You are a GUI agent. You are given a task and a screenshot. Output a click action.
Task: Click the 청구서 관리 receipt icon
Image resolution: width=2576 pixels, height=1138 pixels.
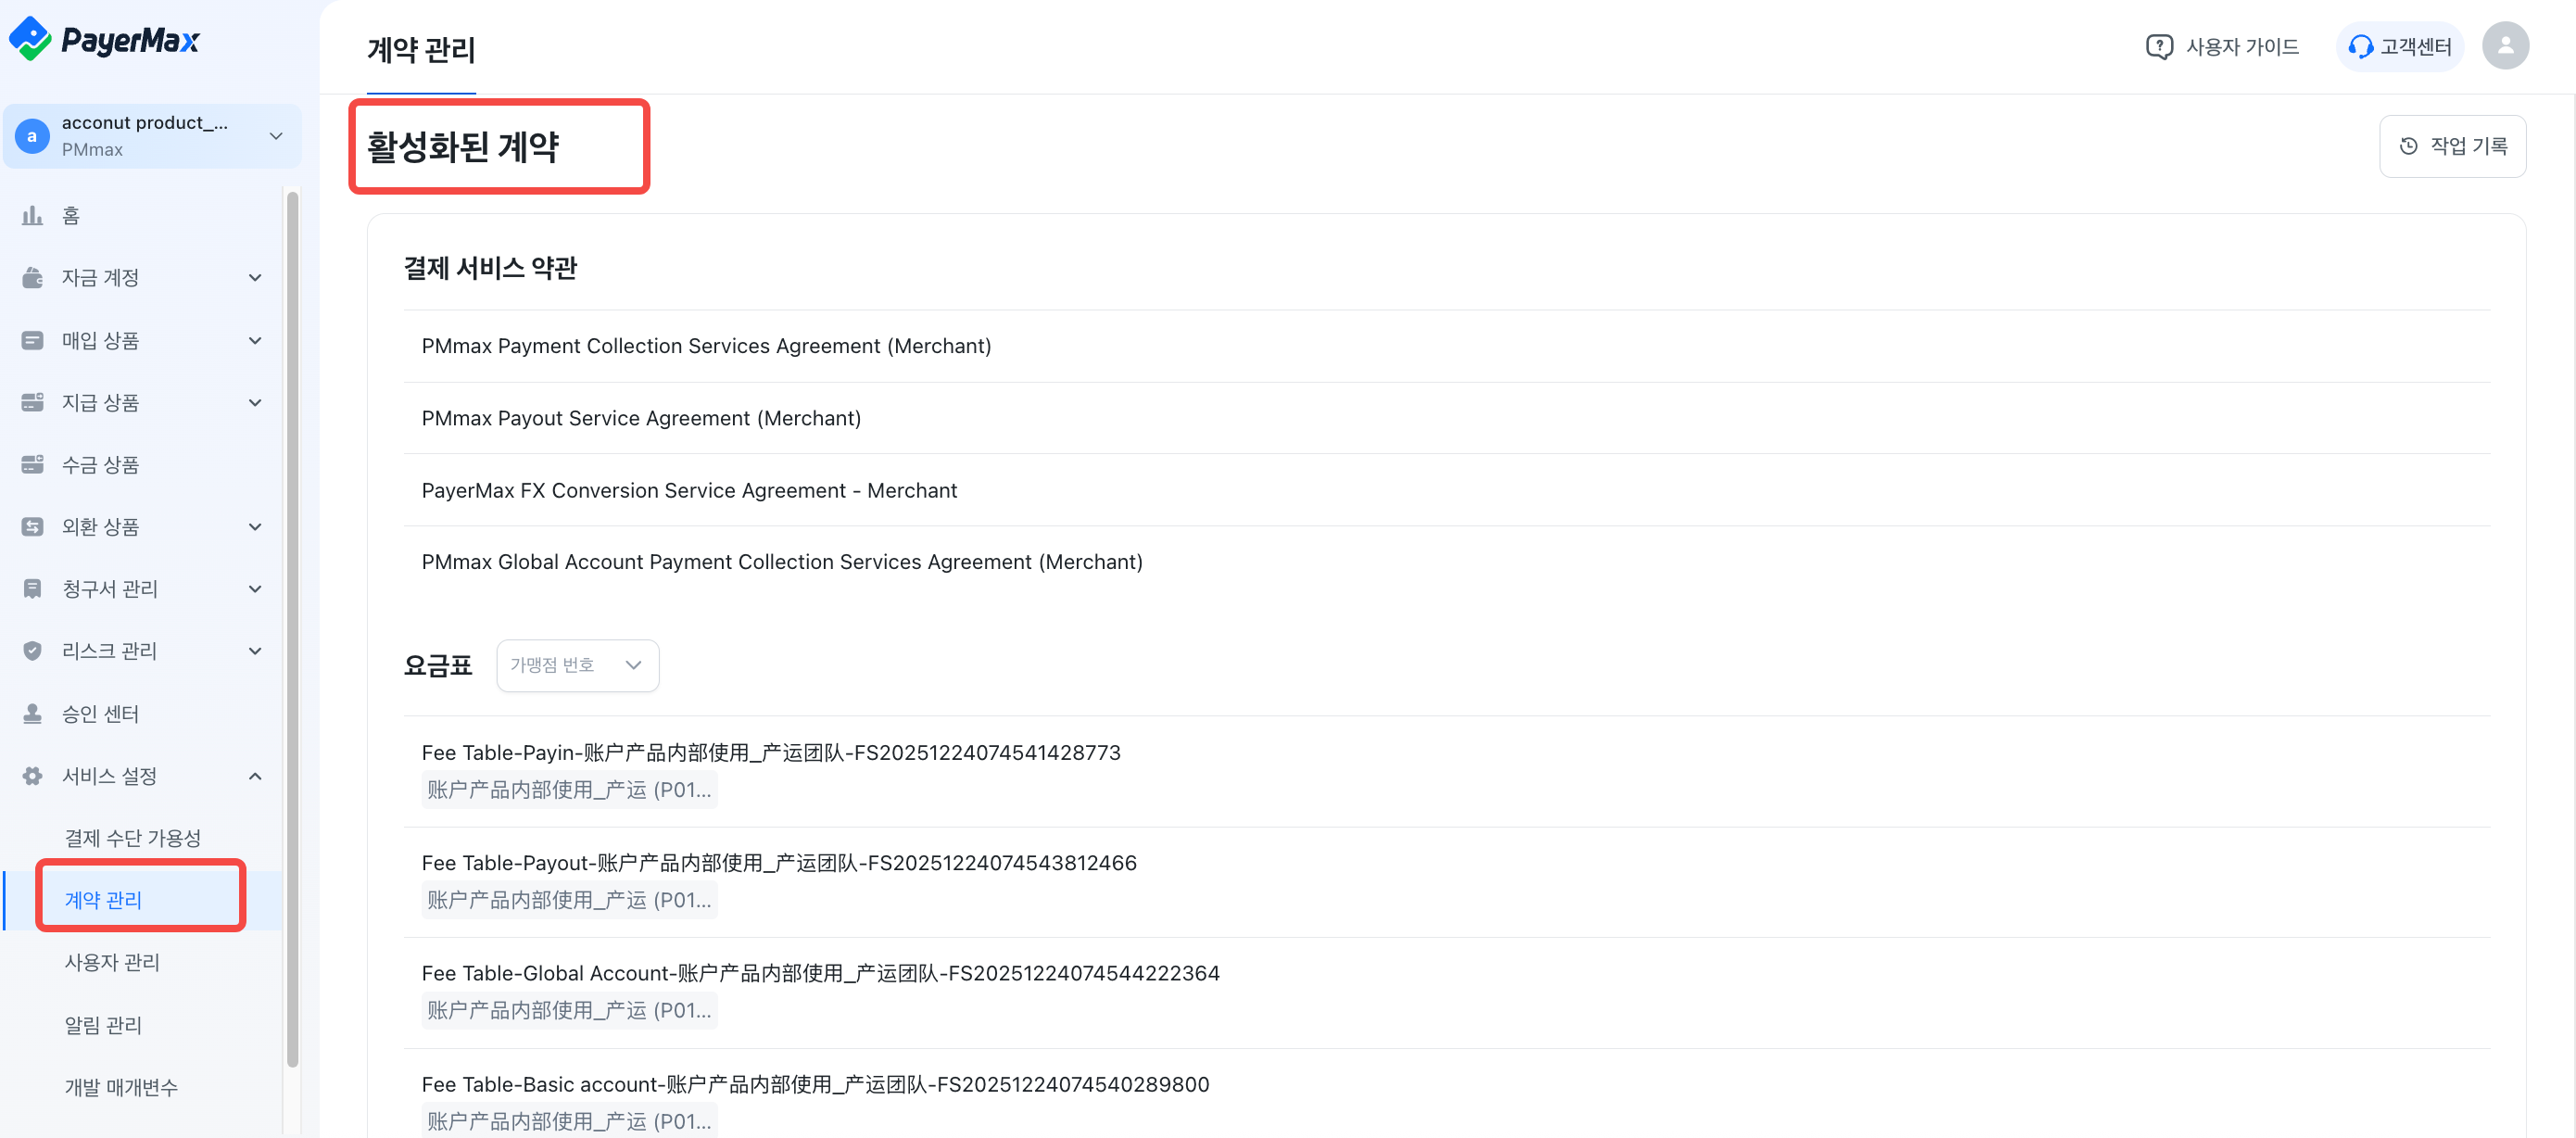[32, 588]
